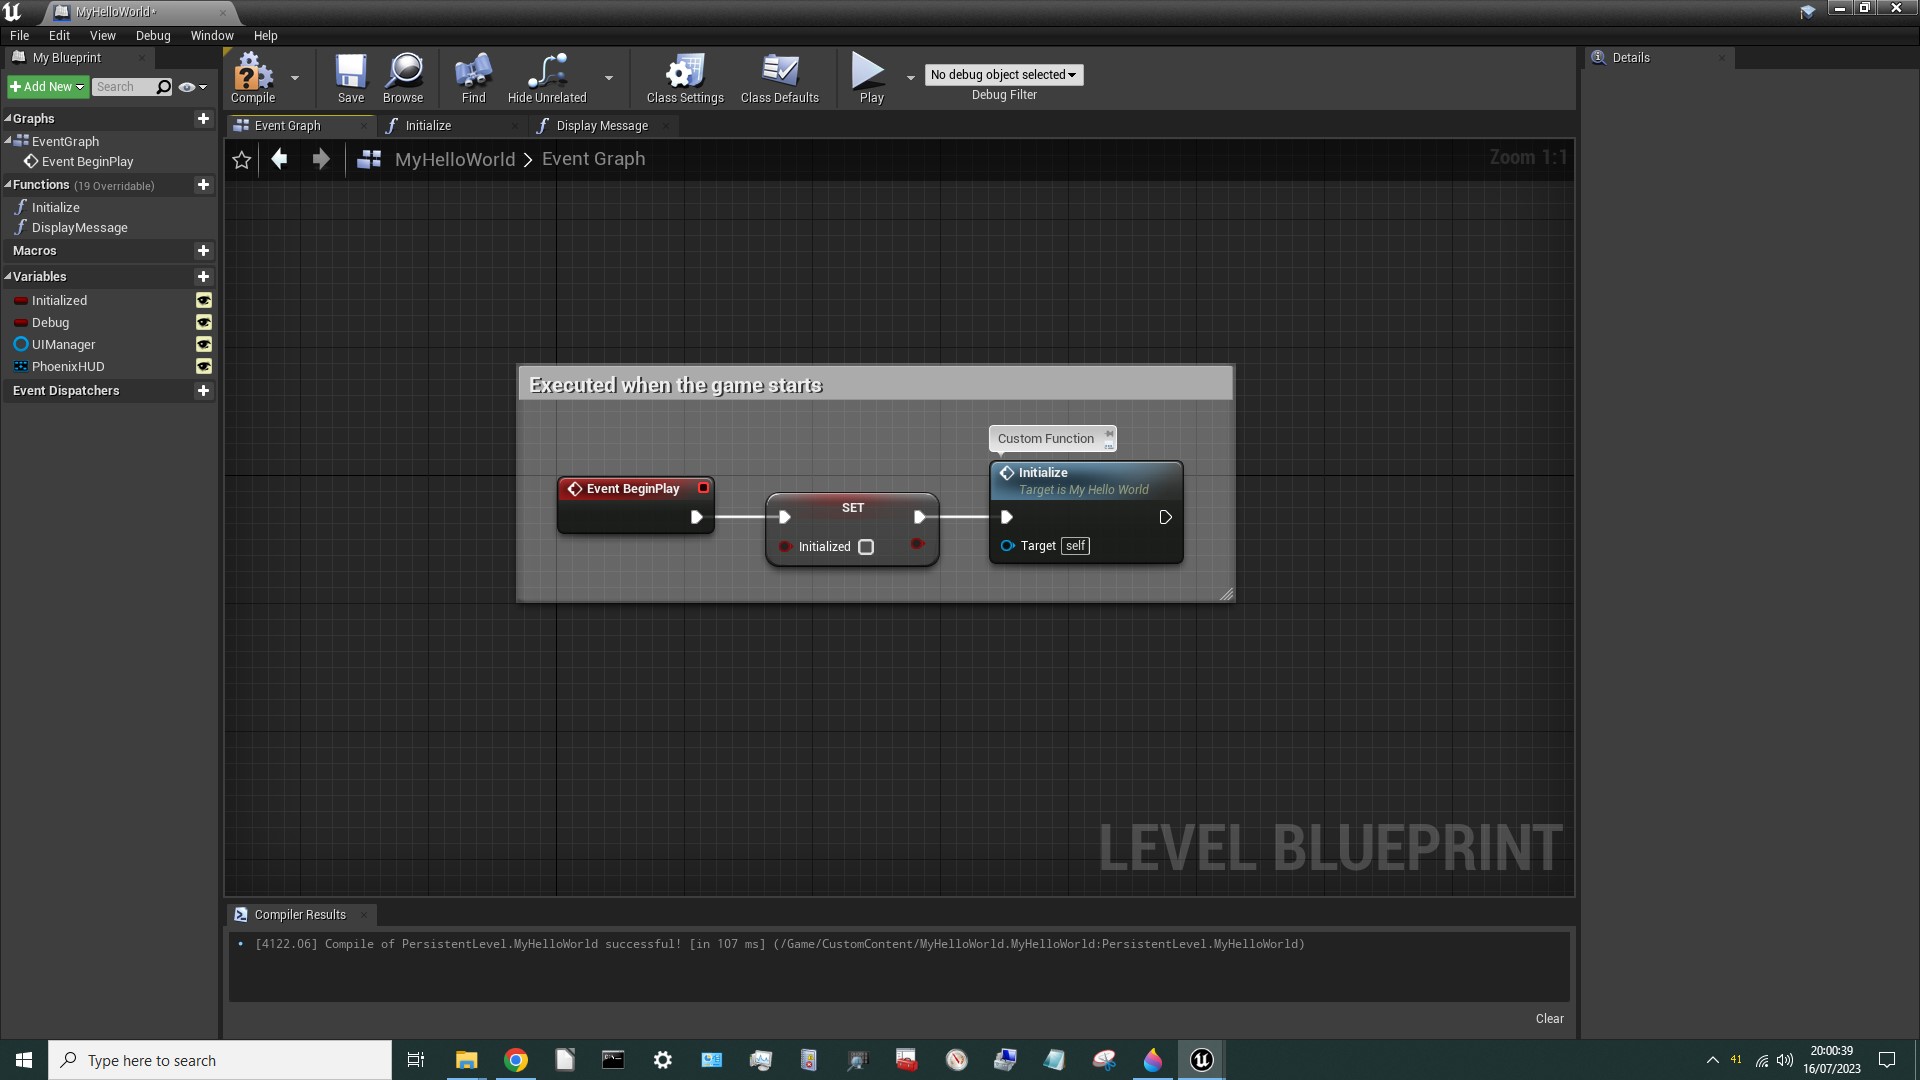Open debug object selector dropdown
The height and width of the screenshot is (1080, 1920).
pos(1003,75)
